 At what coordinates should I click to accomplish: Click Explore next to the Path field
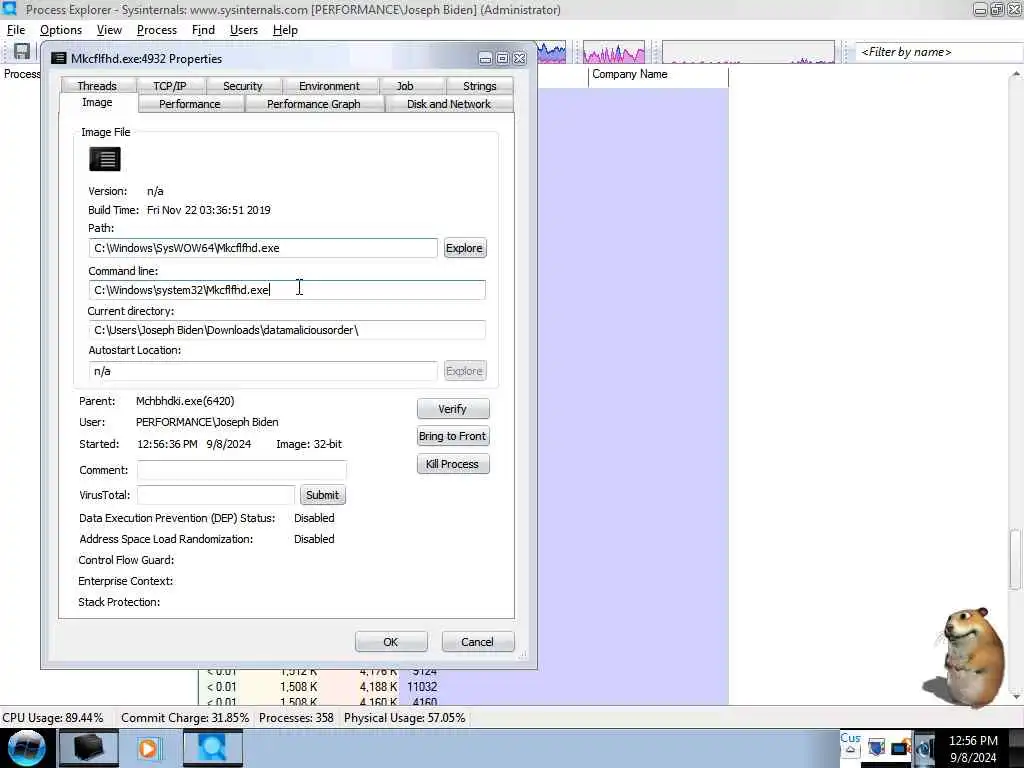tap(464, 248)
